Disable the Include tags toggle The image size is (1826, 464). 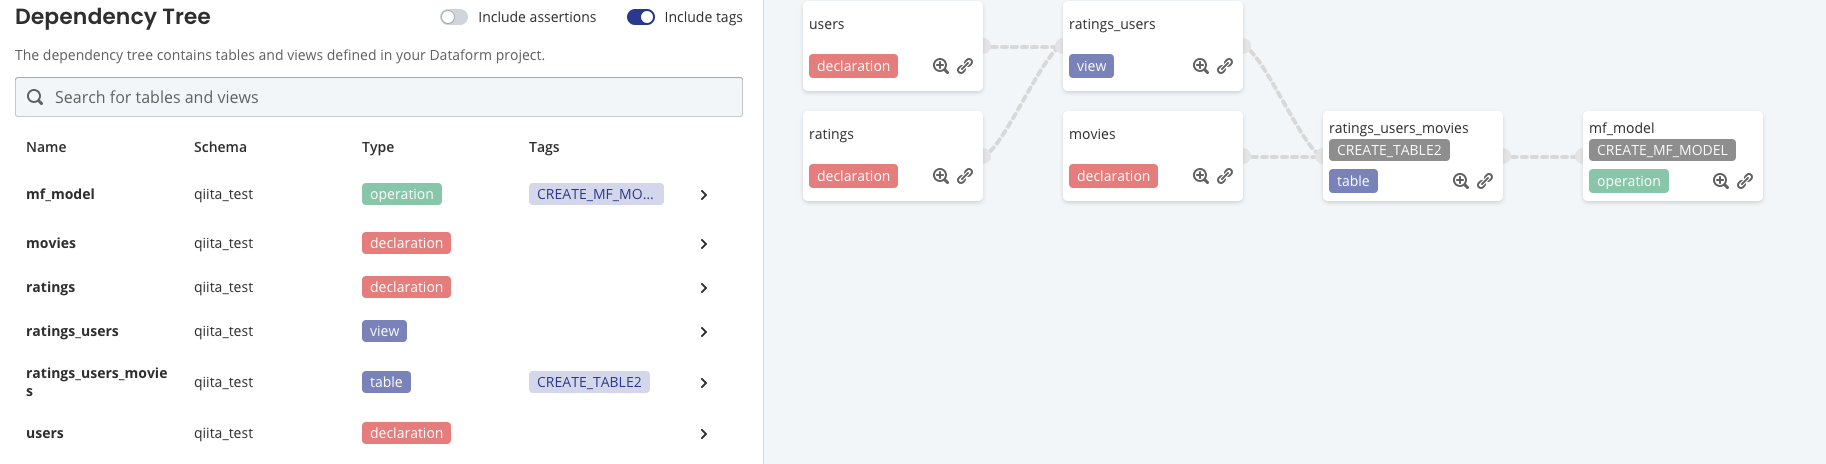click(x=640, y=17)
